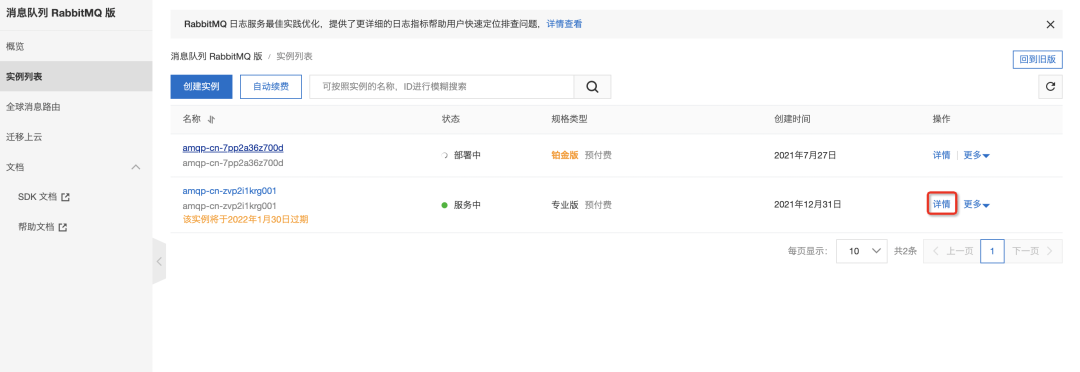Image resolution: width=1080 pixels, height=372 pixels.
Task: Click 部署中 status text
Action: coord(468,155)
